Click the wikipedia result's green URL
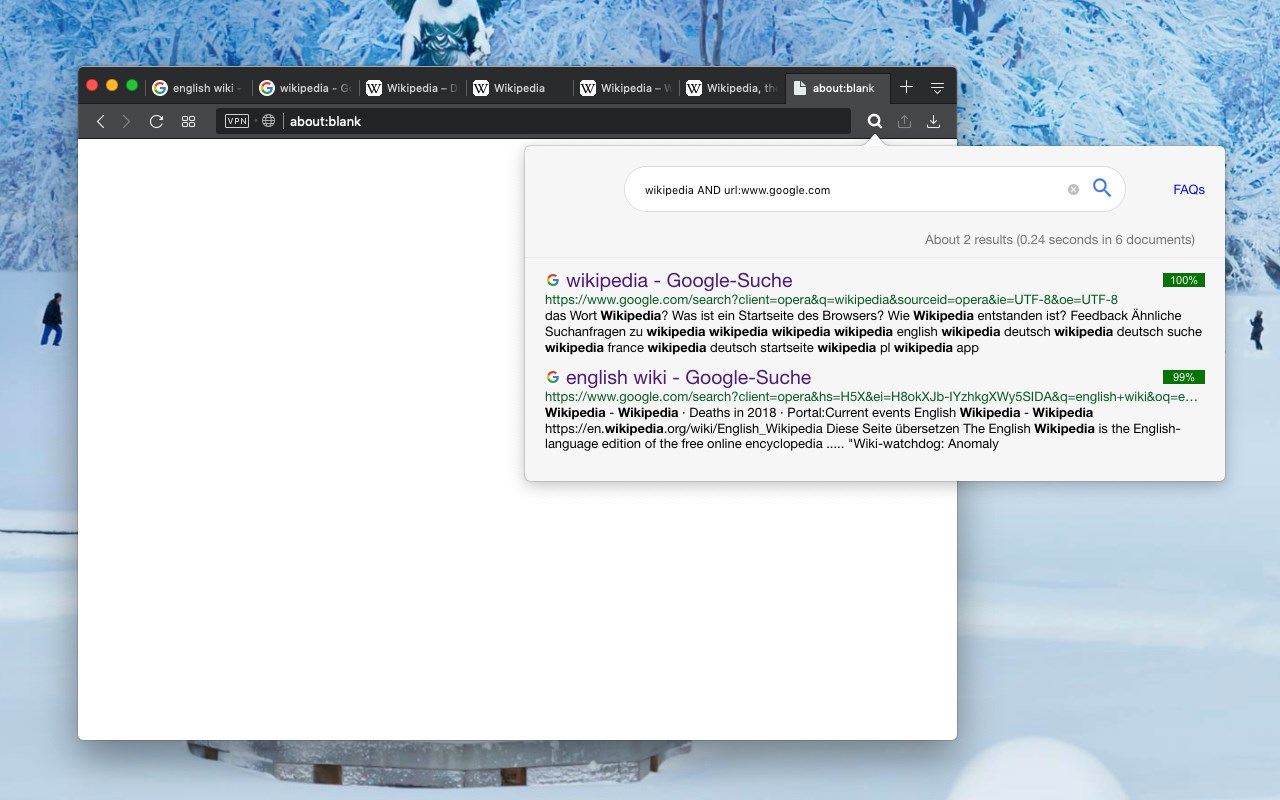This screenshot has height=800, width=1280. [831, 299]
